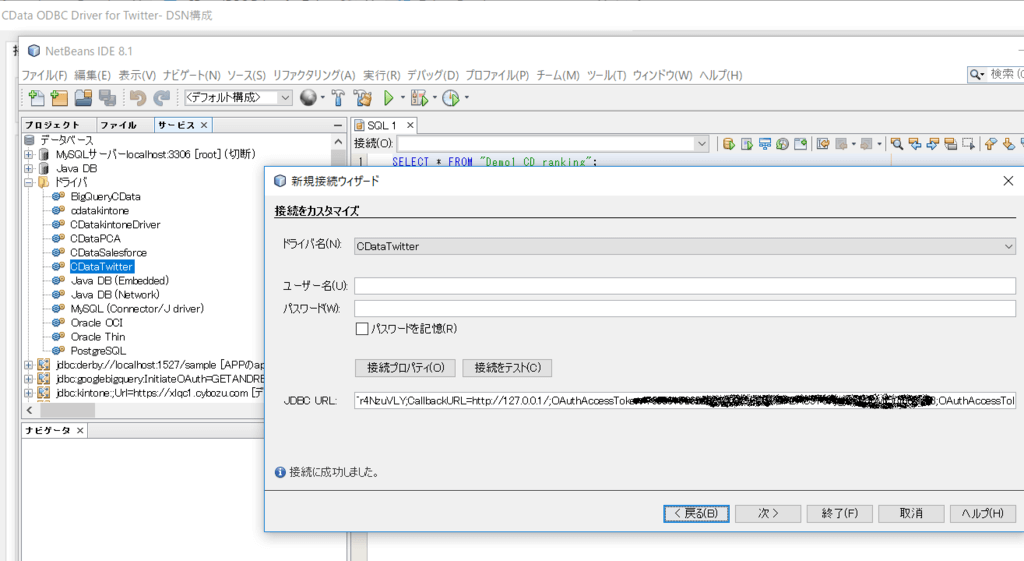Image resolution: width=1024 pixels, height=561 pixels.
Task: Click the 接続プロパティ(O) button
Action: [x=406, y=368]
